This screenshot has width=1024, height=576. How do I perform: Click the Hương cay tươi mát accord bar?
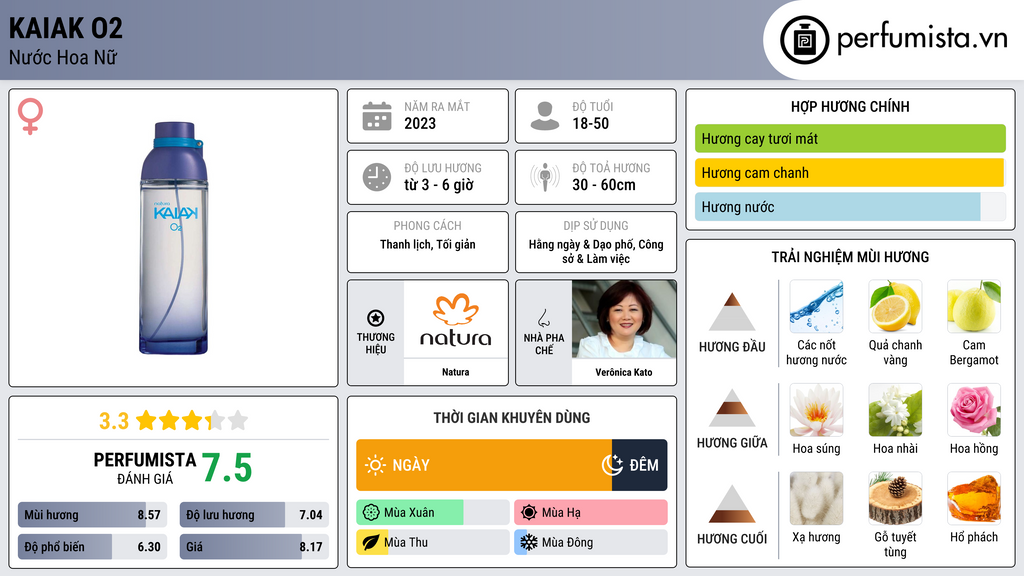[850, 138]
